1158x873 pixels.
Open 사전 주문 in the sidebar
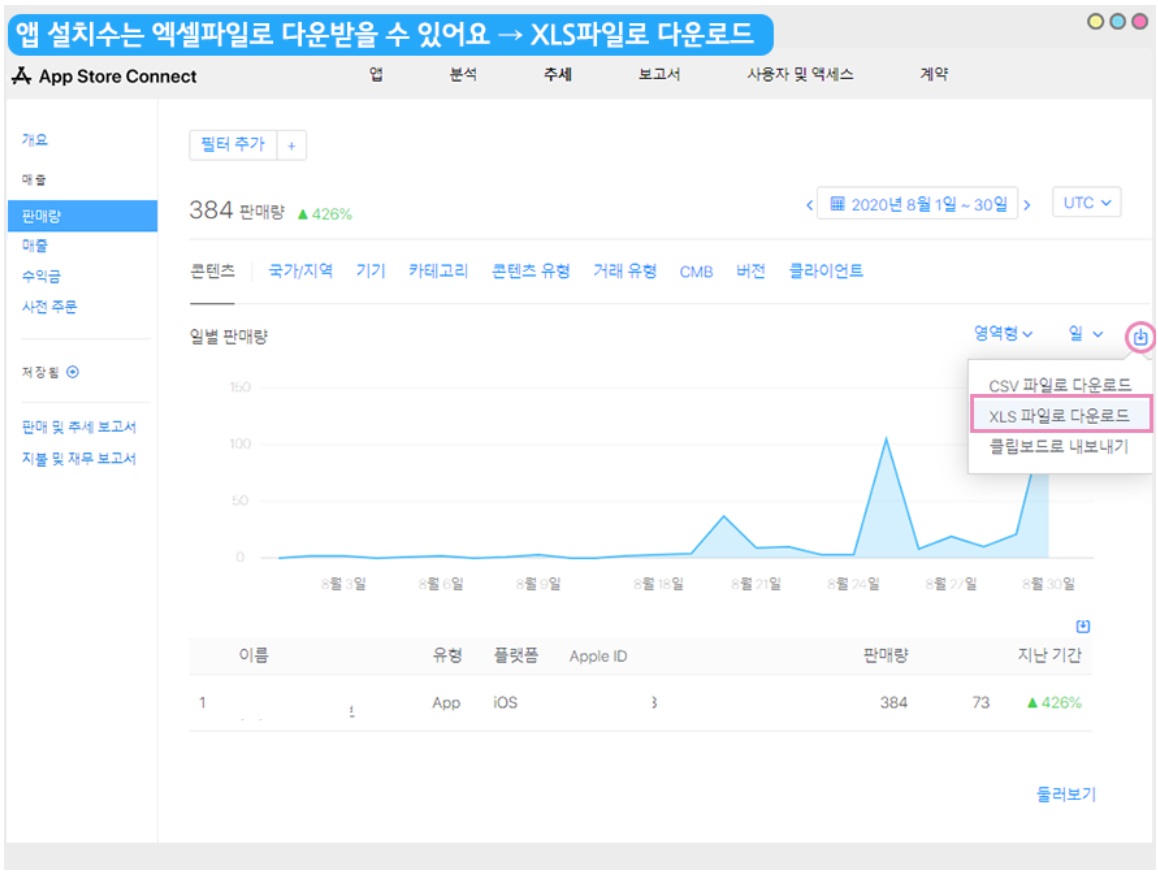[x=49, y=307]
